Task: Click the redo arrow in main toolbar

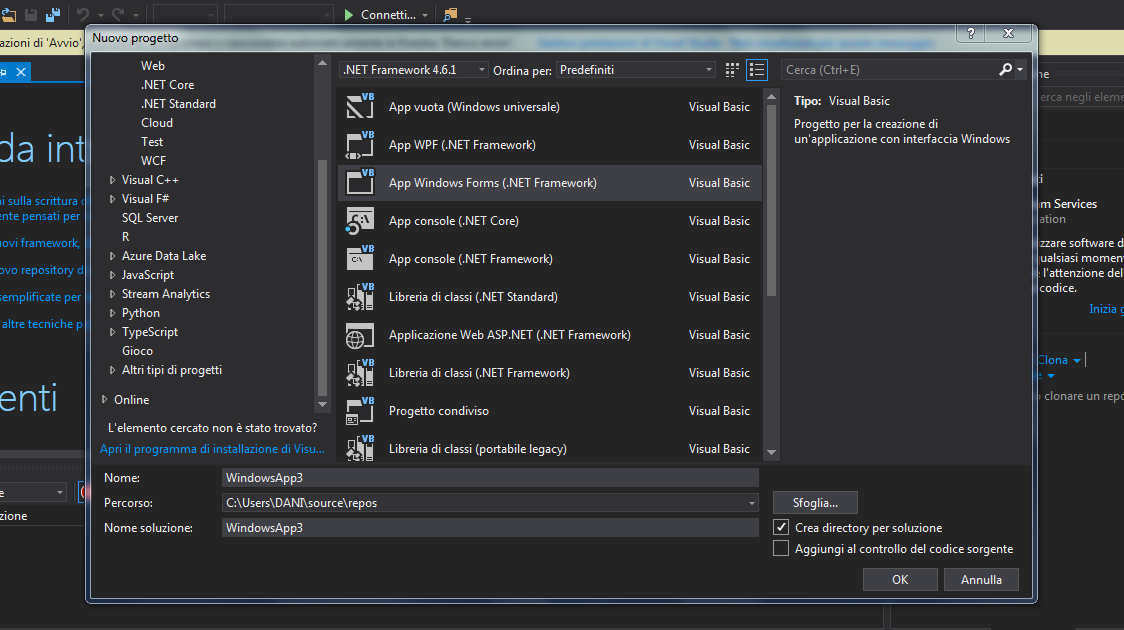Action: pos(118,14)
